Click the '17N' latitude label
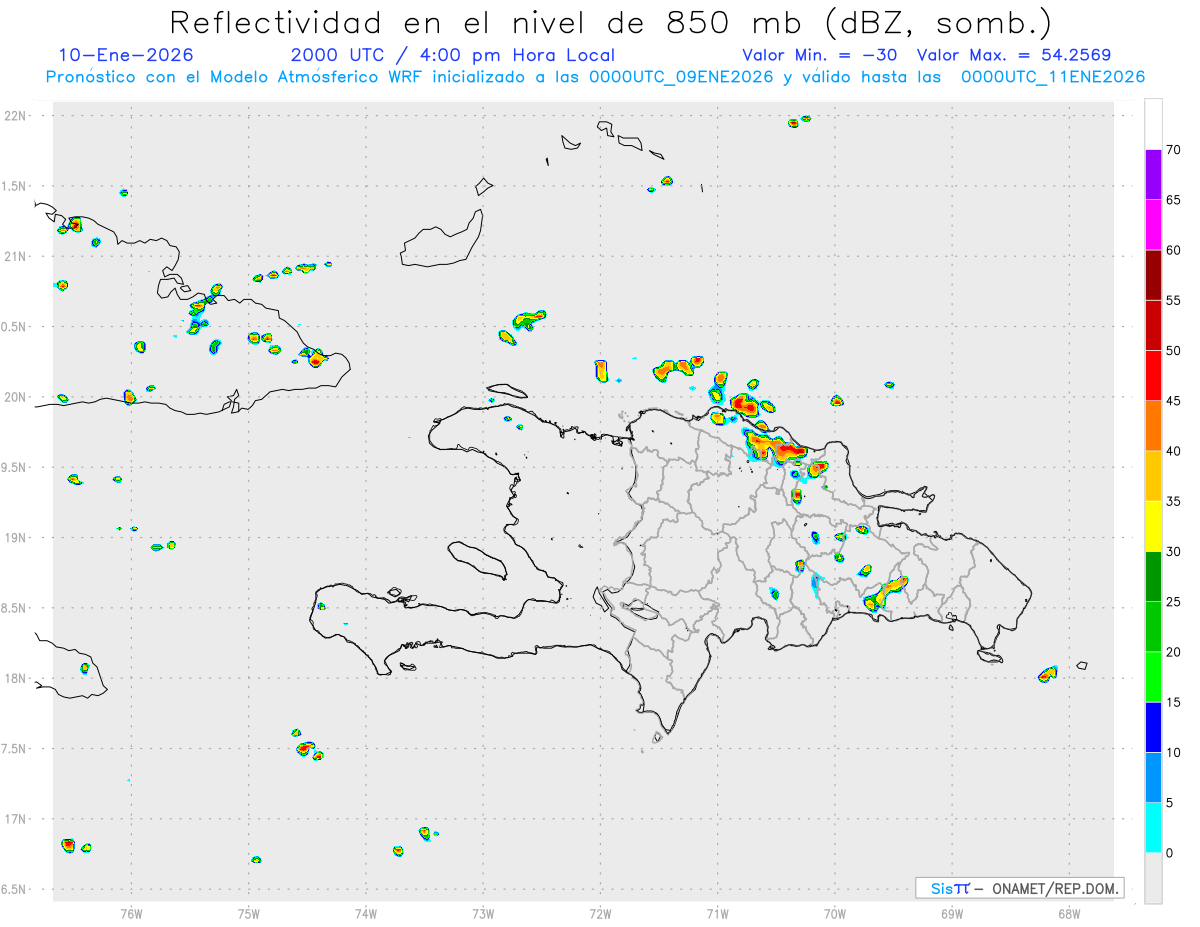1200x927 pixels. pyautogui.click(x=16, y=819)
